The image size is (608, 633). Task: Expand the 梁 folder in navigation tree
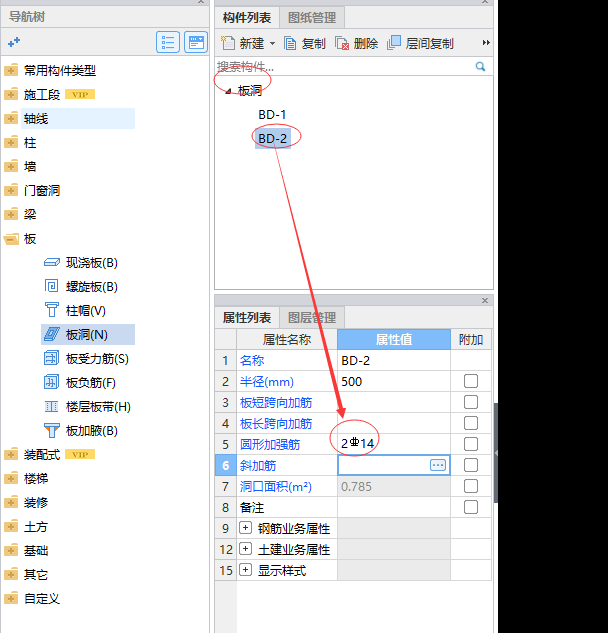11,214
